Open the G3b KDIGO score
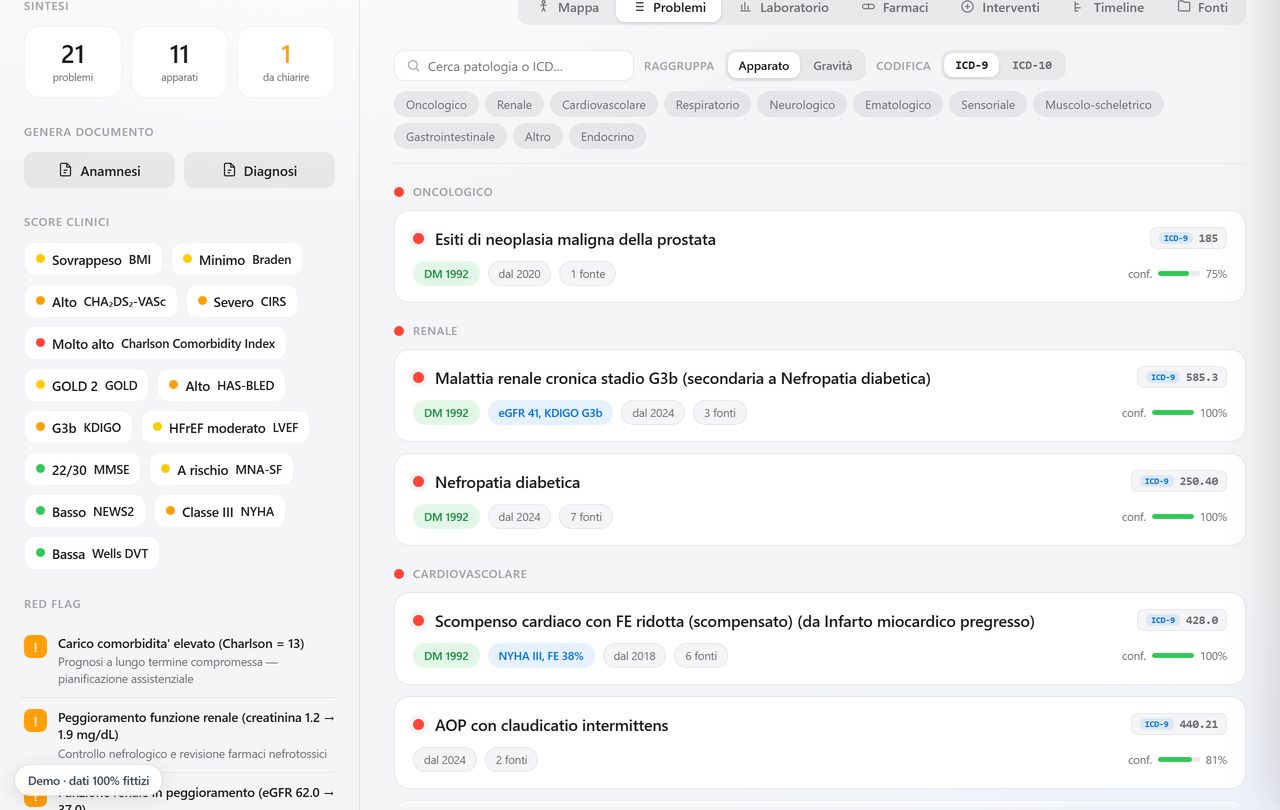Image resolution: width=1280 pixels, height=810 pixels. 78,428
